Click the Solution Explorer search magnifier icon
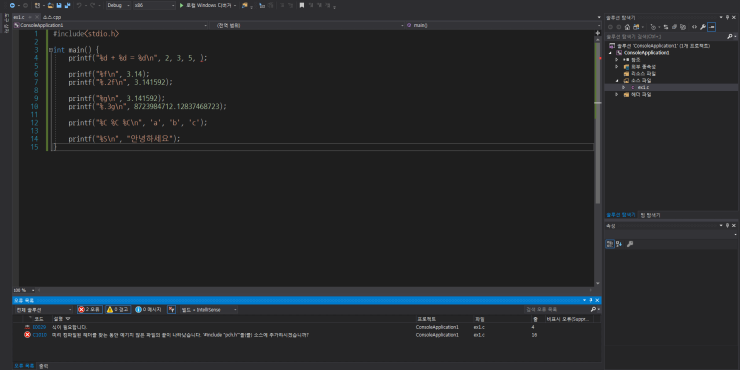Image resolution: width=740 pixels, height=370 pixels. (730, 36)
